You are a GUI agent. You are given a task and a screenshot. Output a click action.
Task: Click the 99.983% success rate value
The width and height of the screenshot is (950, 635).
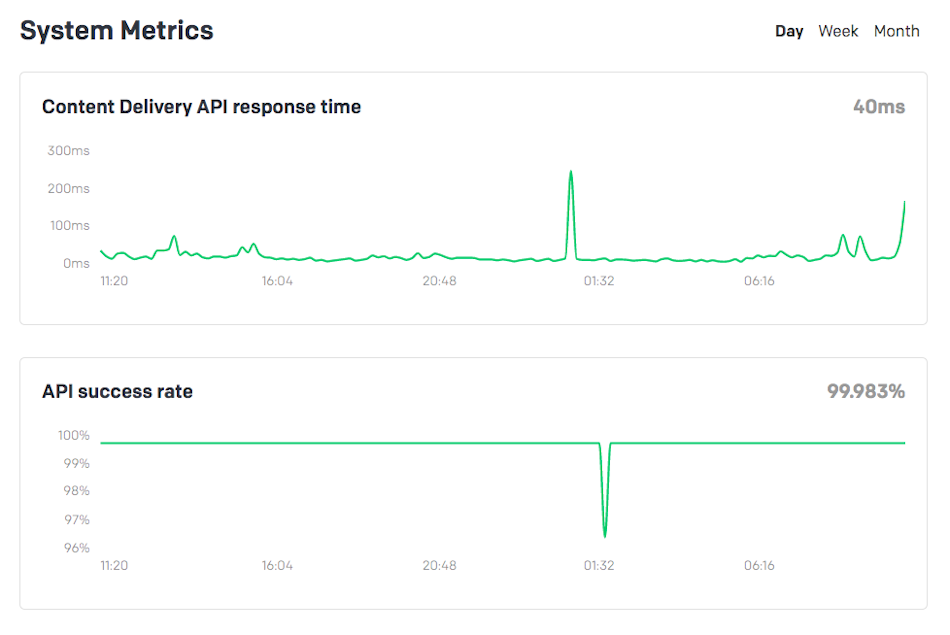866,391
